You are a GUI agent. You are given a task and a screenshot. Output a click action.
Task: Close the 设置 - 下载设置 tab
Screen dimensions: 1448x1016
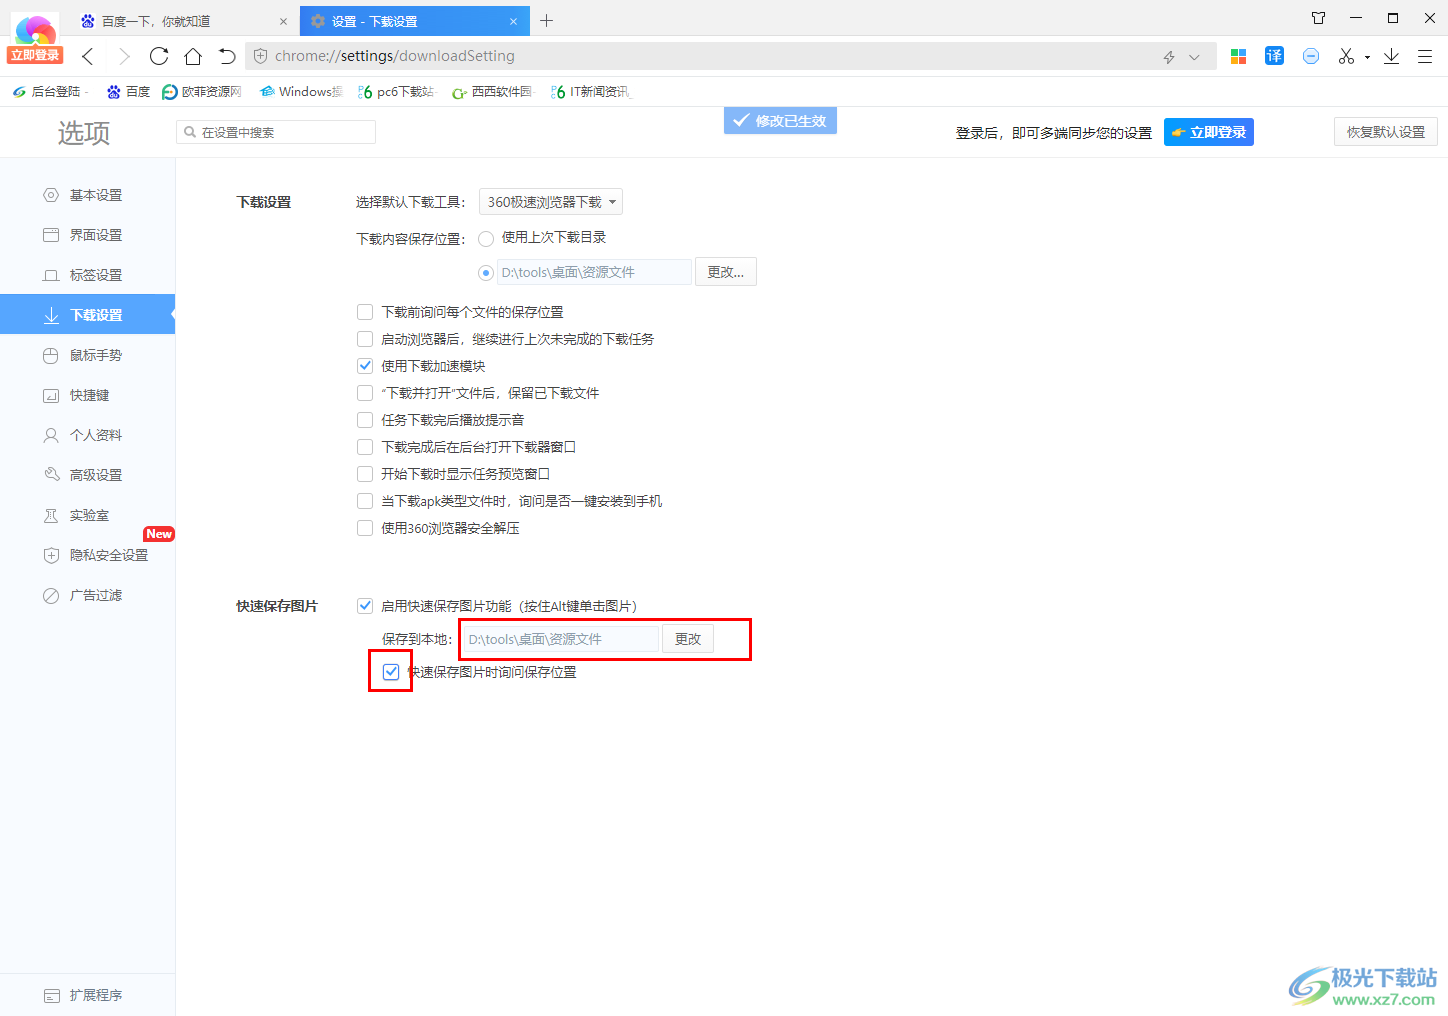(513, 21)
